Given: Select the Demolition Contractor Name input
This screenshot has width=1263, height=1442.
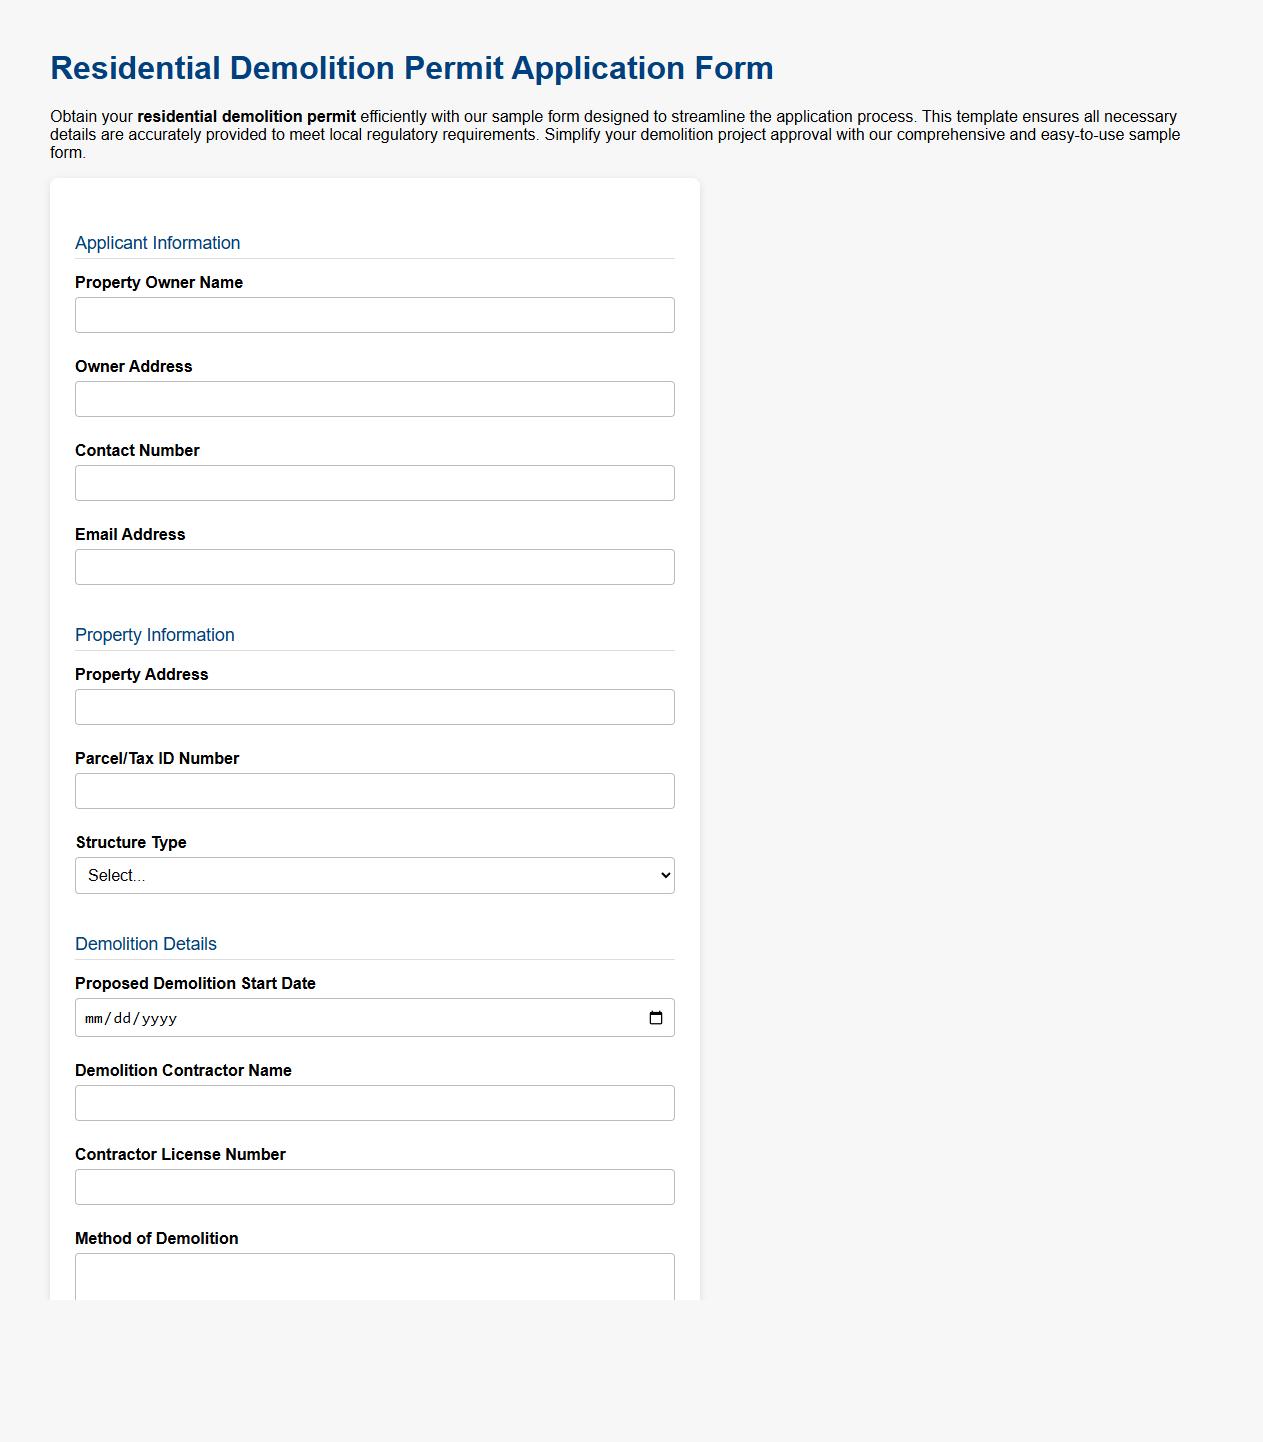Looking at the screenshot, I should point(374,1103).
